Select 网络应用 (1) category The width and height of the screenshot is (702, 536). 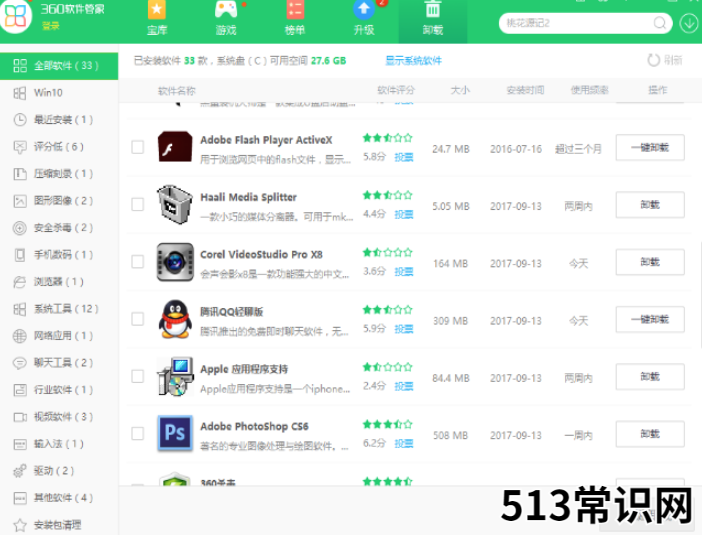[59, 335]
